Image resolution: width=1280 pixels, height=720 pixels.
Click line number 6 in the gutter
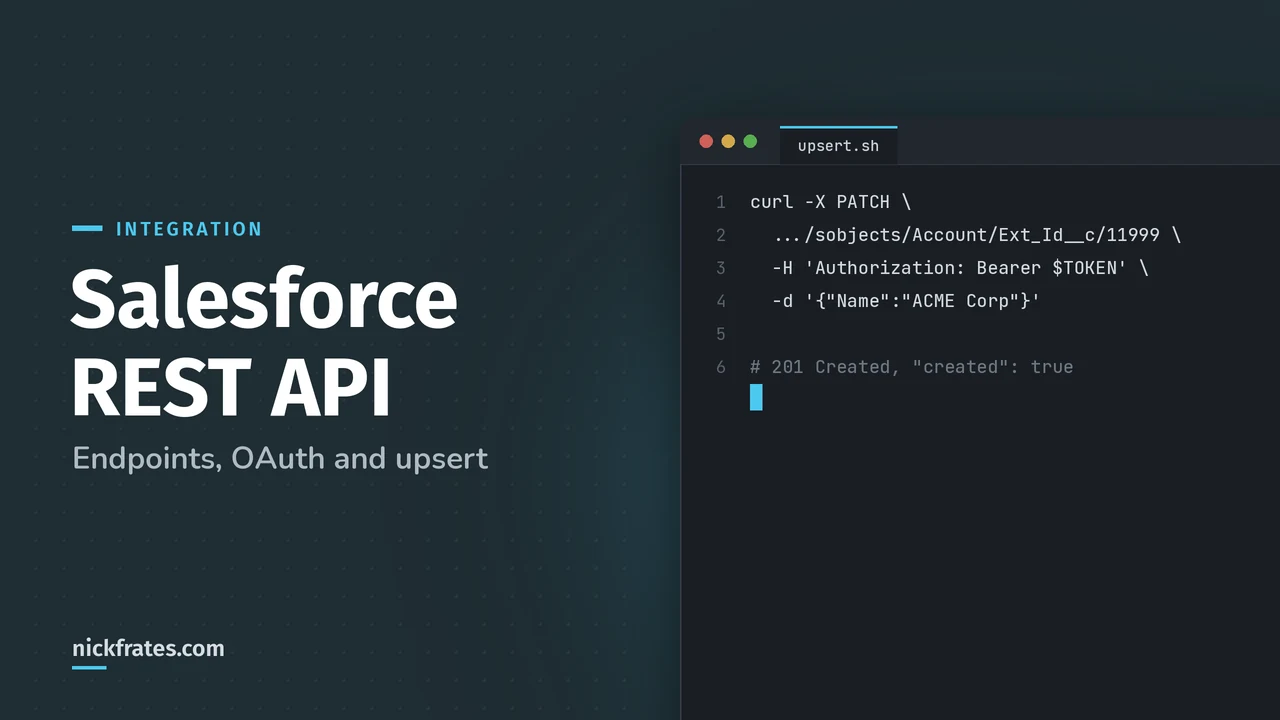(720, 367)
